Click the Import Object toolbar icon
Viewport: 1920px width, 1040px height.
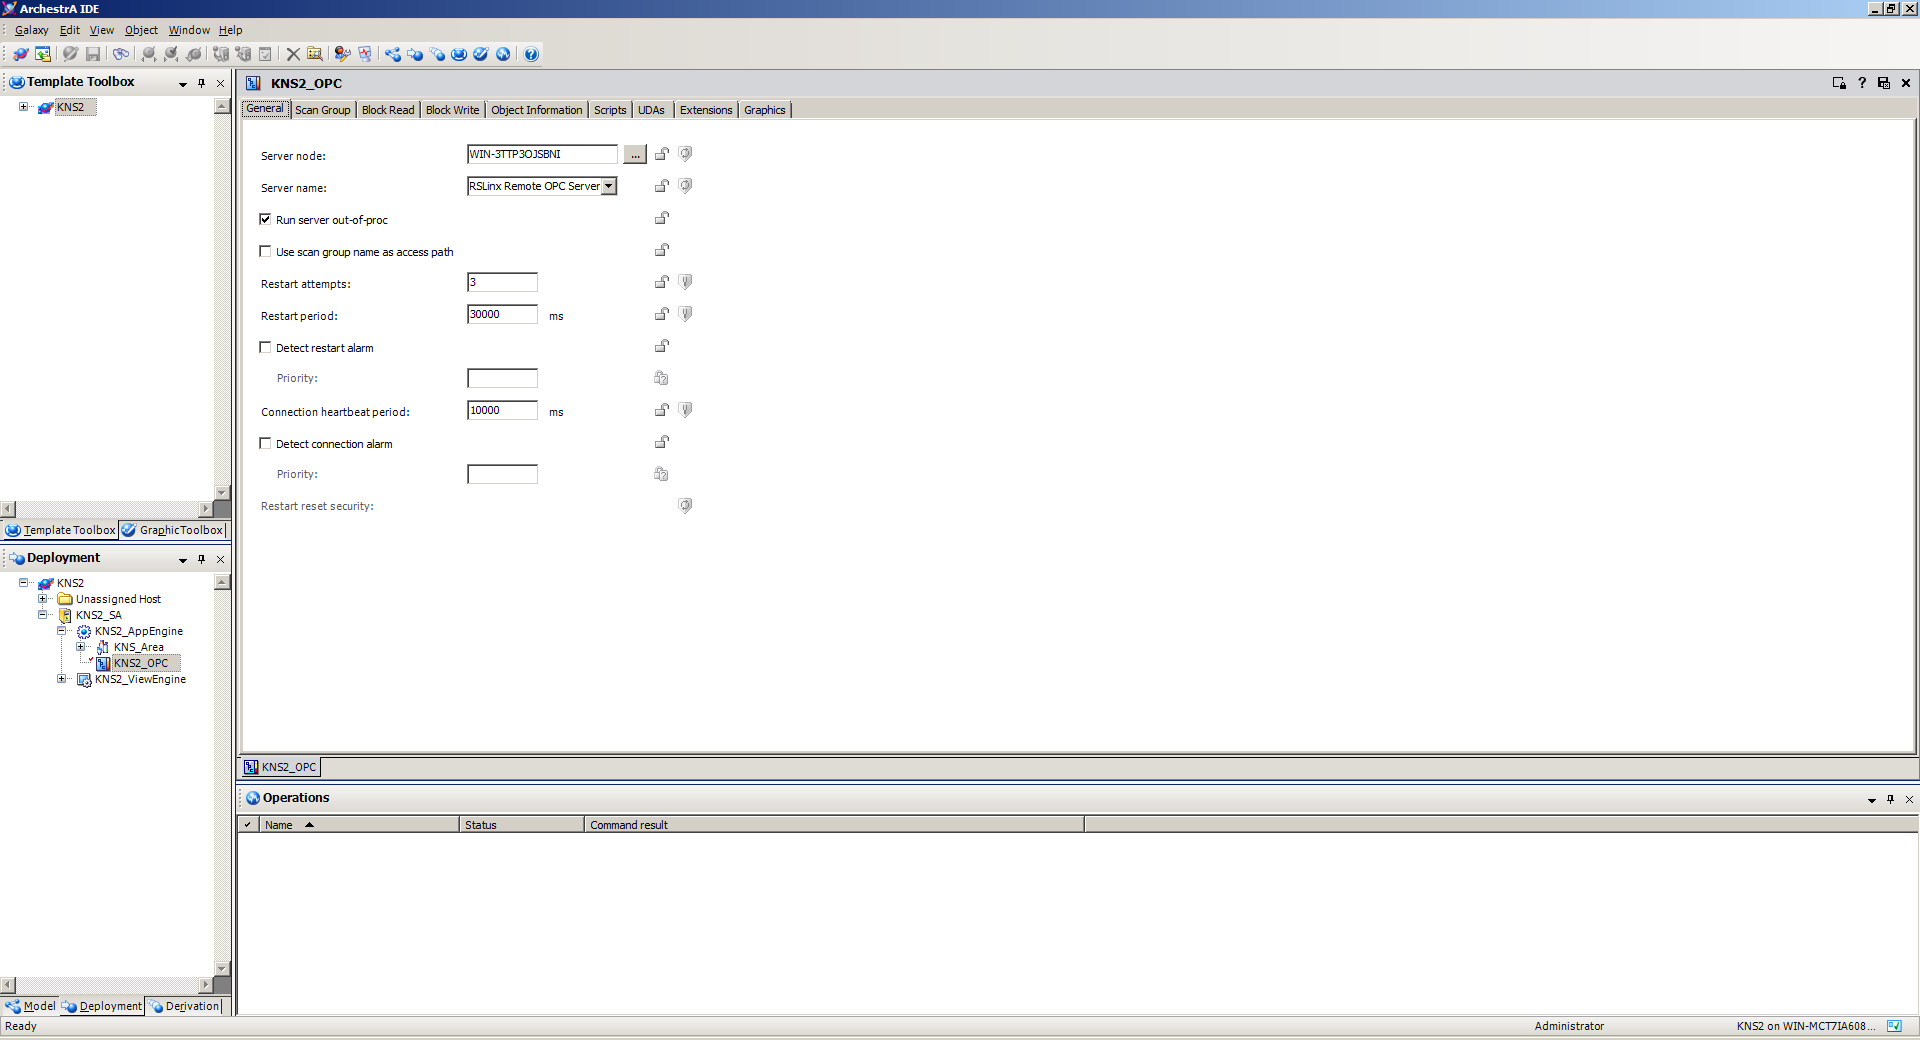coord(43,54)
